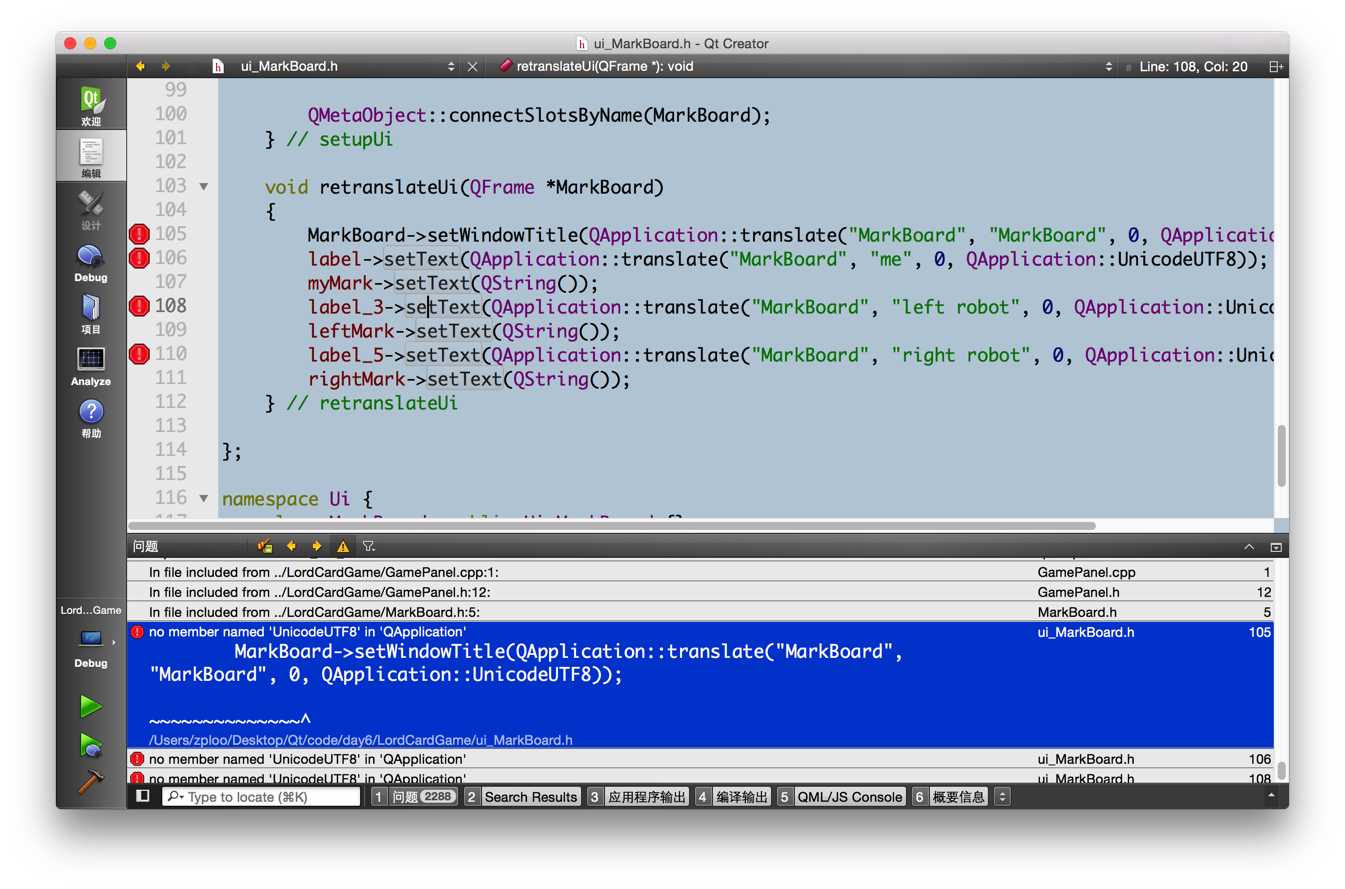Click the green Run button
Screen dimensions: 1345x889
click(91, 707)
